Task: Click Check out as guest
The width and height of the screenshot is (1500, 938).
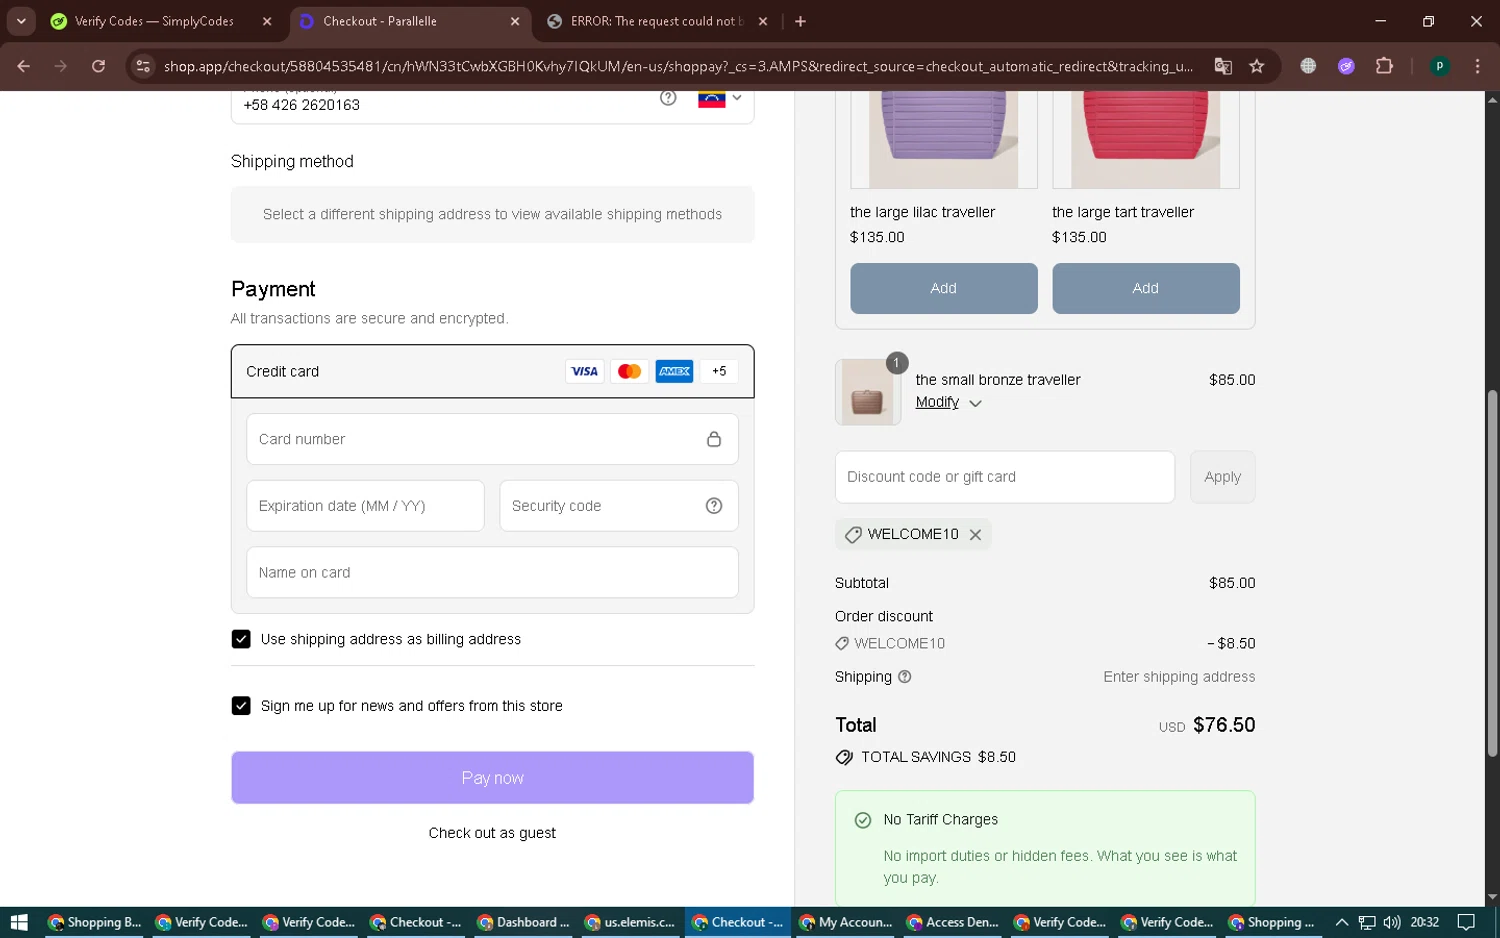Action: click(x=492, y=833)
